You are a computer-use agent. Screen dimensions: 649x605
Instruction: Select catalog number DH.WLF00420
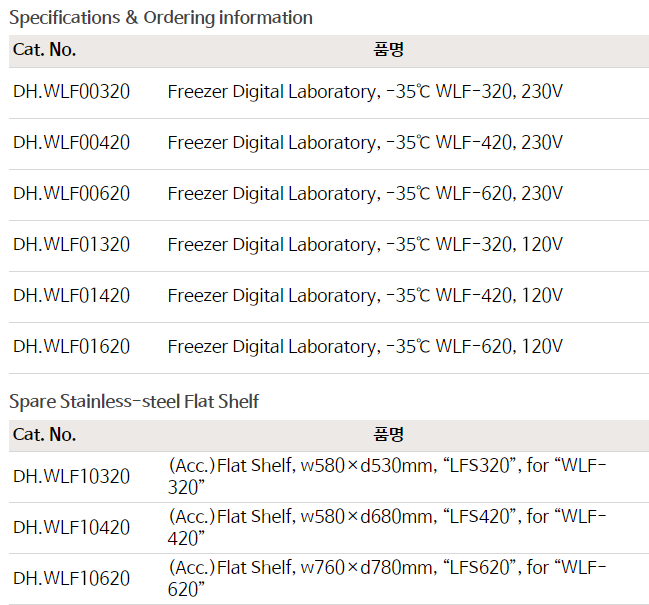click(72, 143)
